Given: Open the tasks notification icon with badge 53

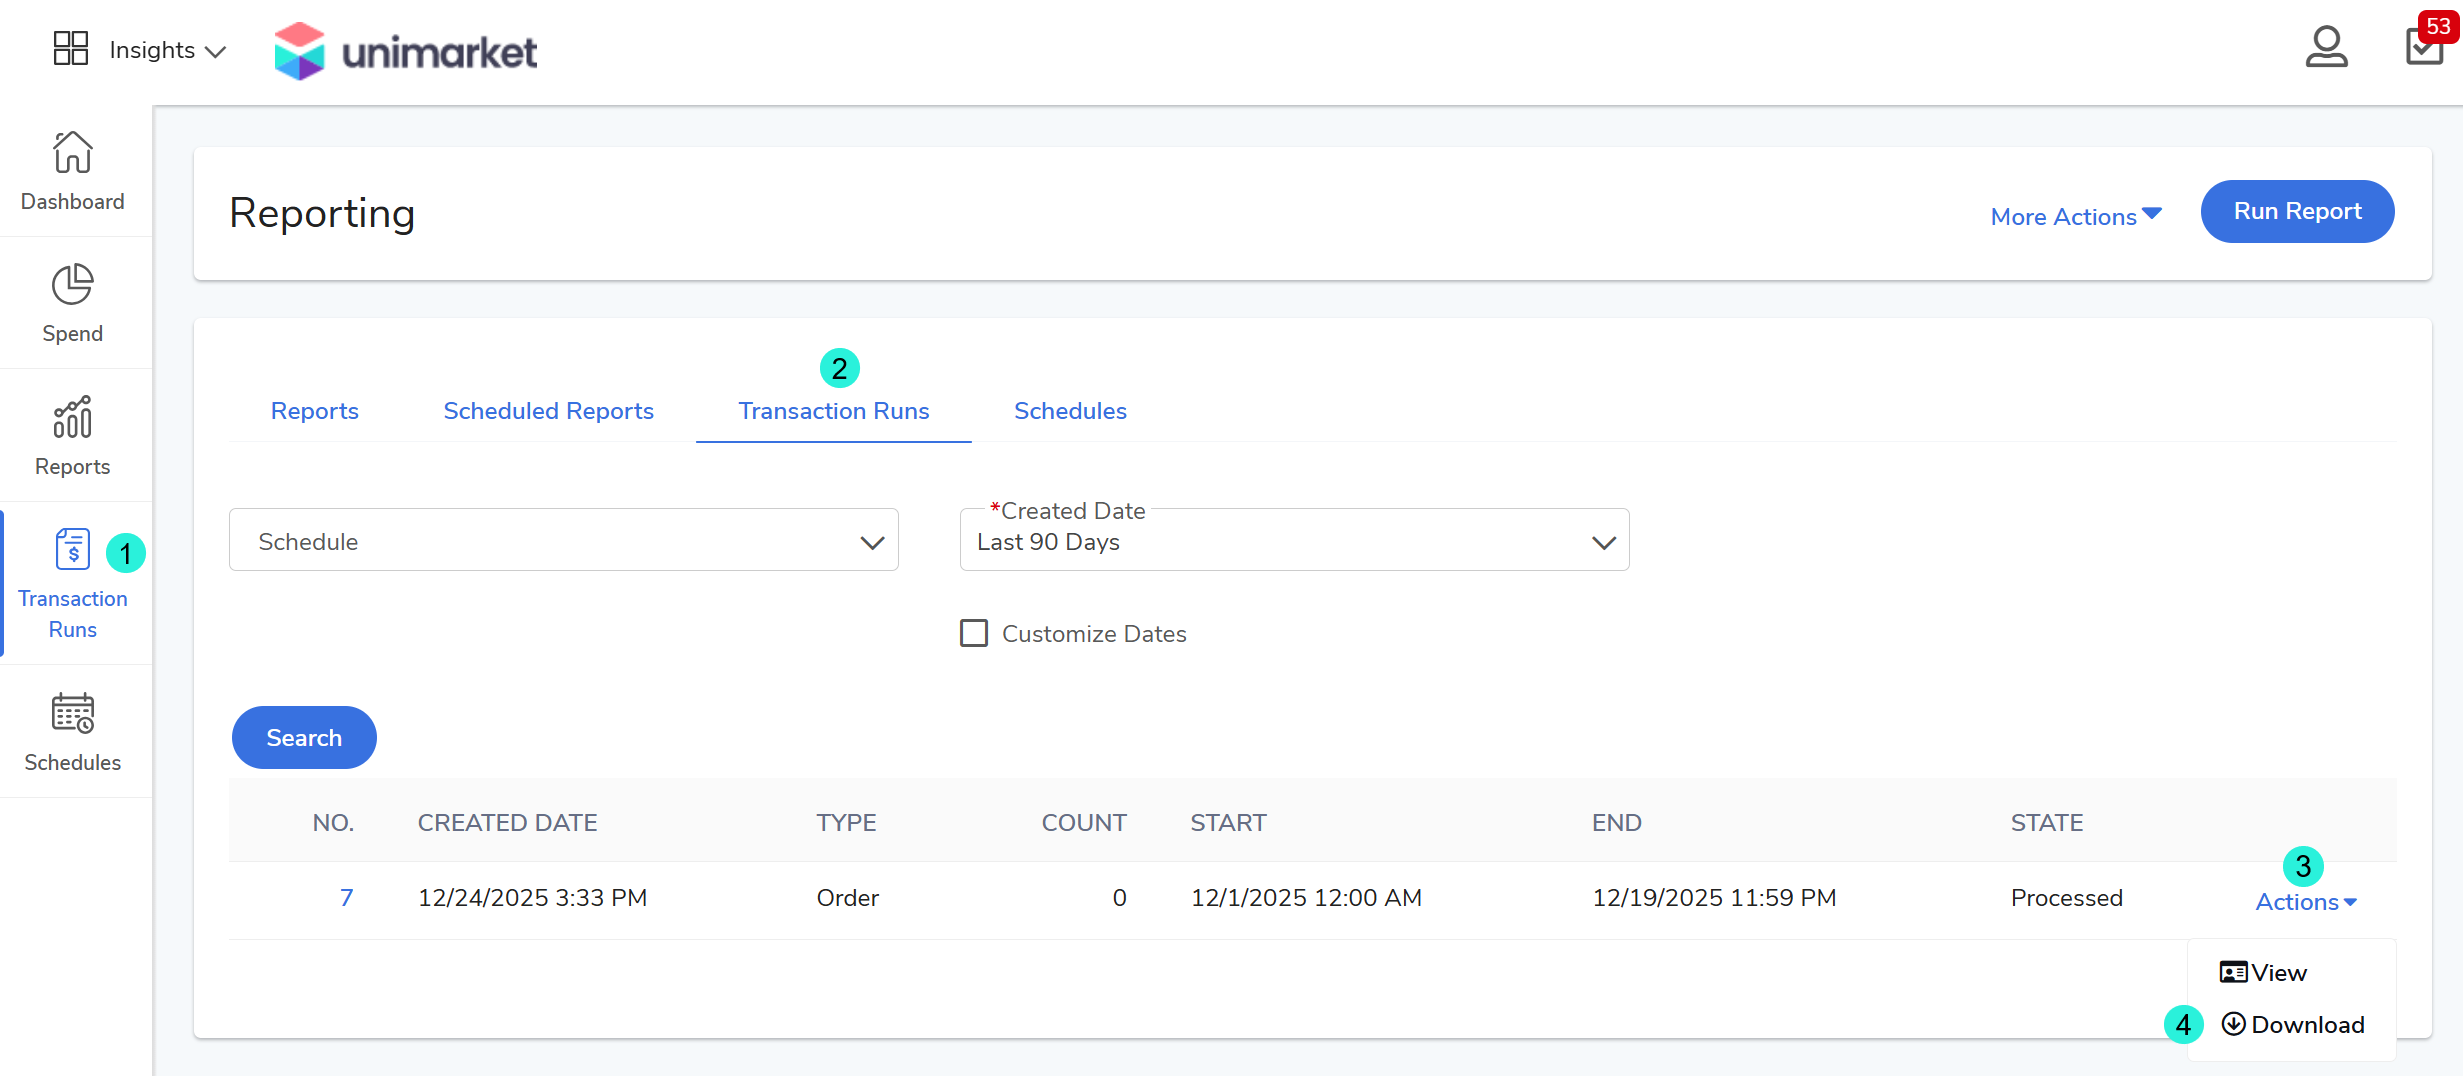Looking at the screenshot, I should [x=2424, y=46].
